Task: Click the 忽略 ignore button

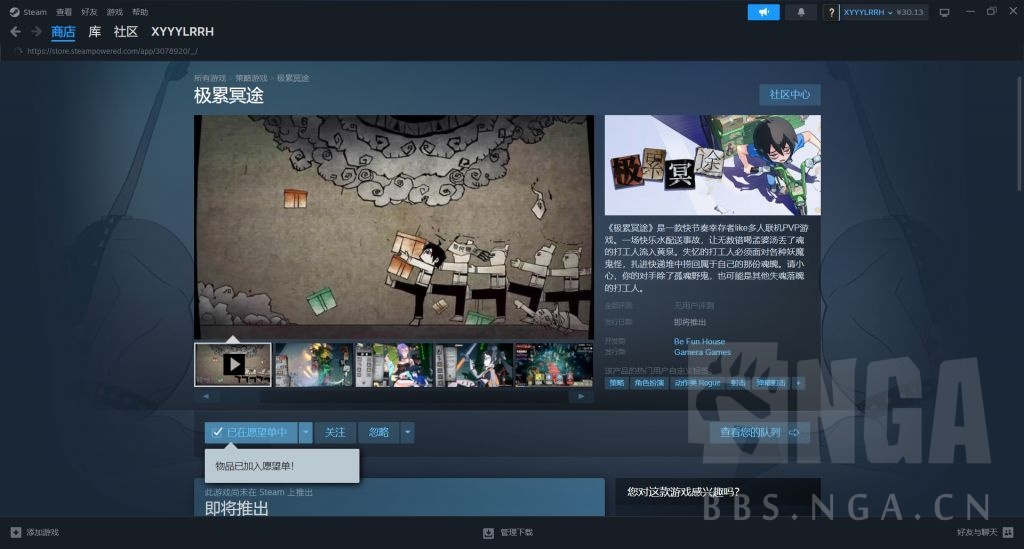Action: (379, 432)
